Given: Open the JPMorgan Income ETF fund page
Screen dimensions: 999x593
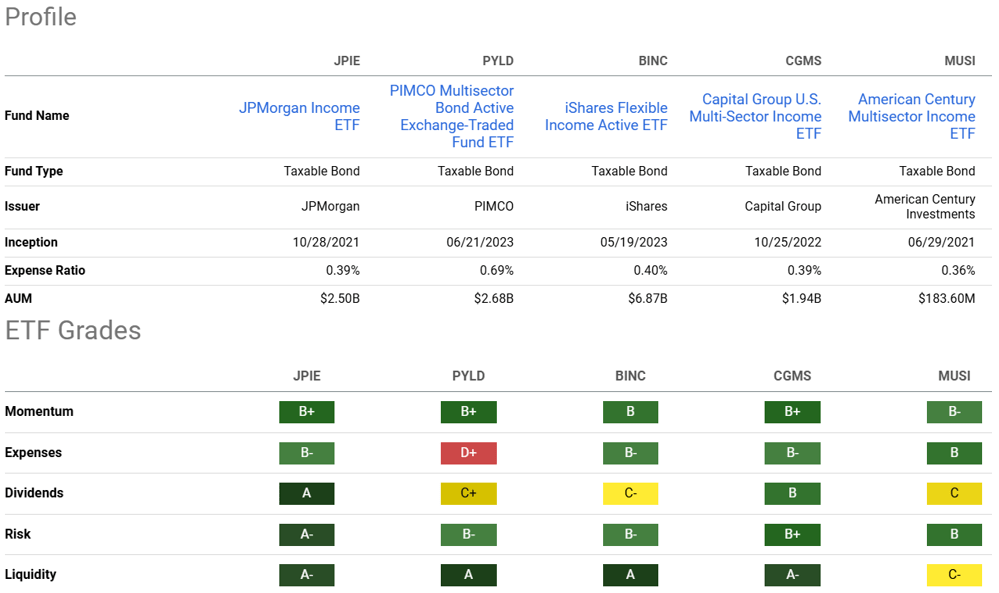Looking at the screenshot, I should click(x=299, y=117).
